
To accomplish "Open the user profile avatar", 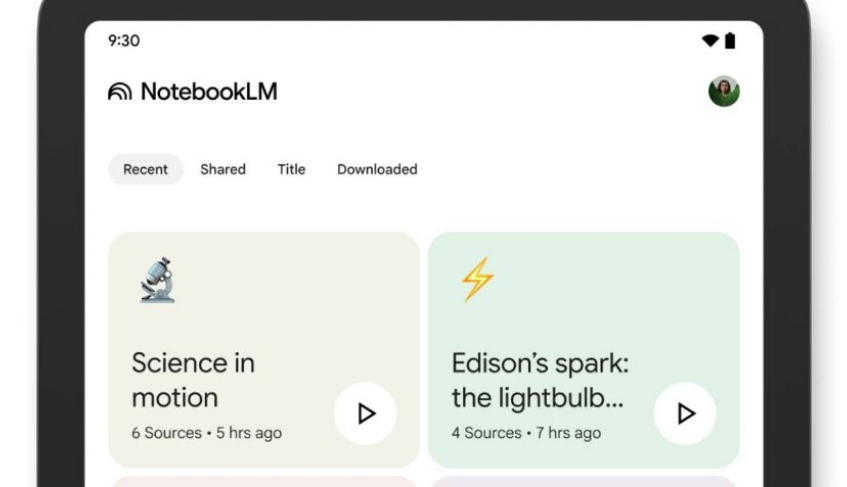I will coord(723,91).
